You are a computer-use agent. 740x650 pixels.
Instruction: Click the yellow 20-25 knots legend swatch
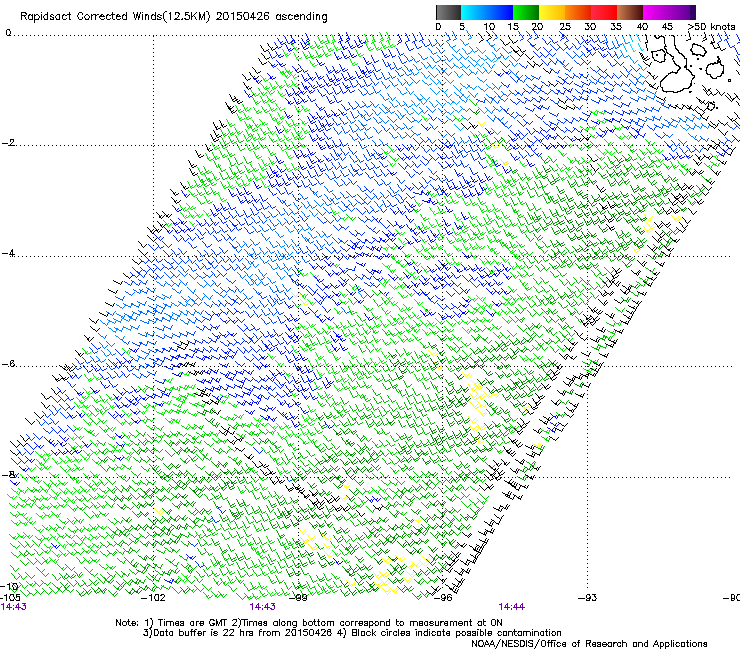pos(552,12)
